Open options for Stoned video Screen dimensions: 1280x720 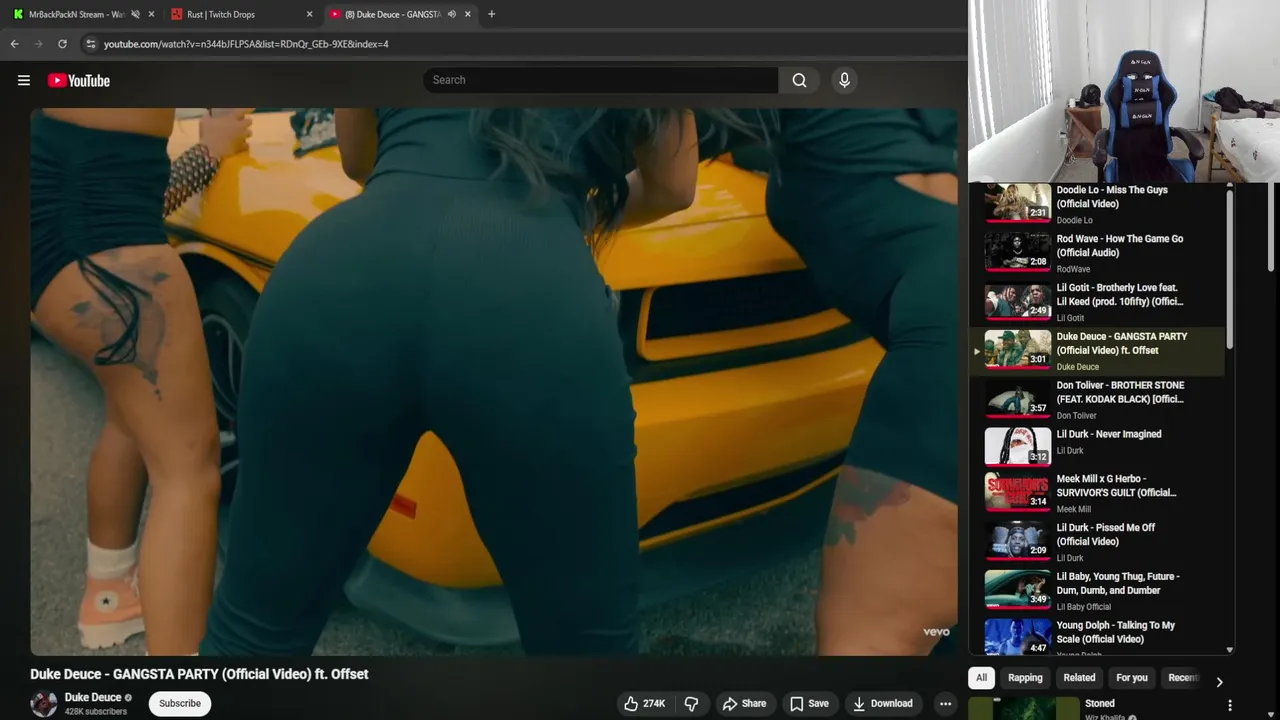[x=1230, y=706]
